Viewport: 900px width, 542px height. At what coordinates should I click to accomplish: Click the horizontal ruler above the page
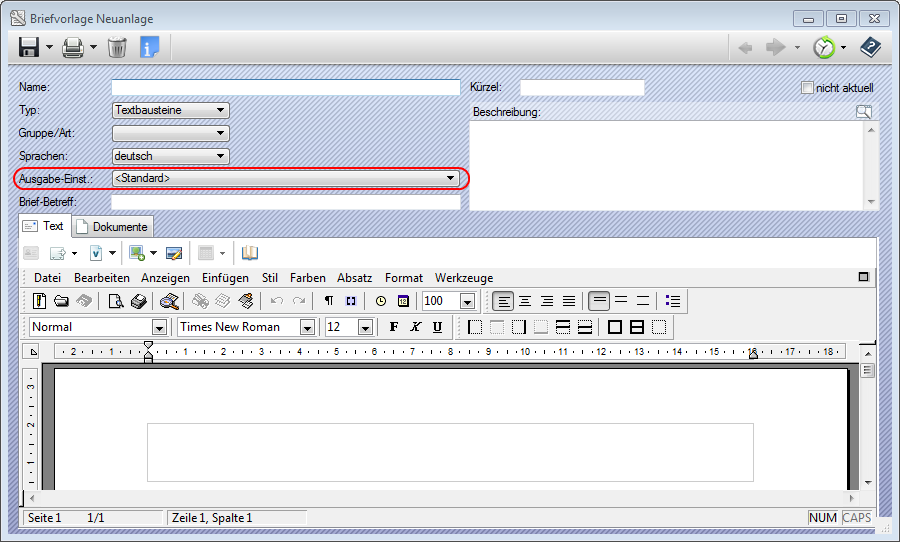click(450, 352)
